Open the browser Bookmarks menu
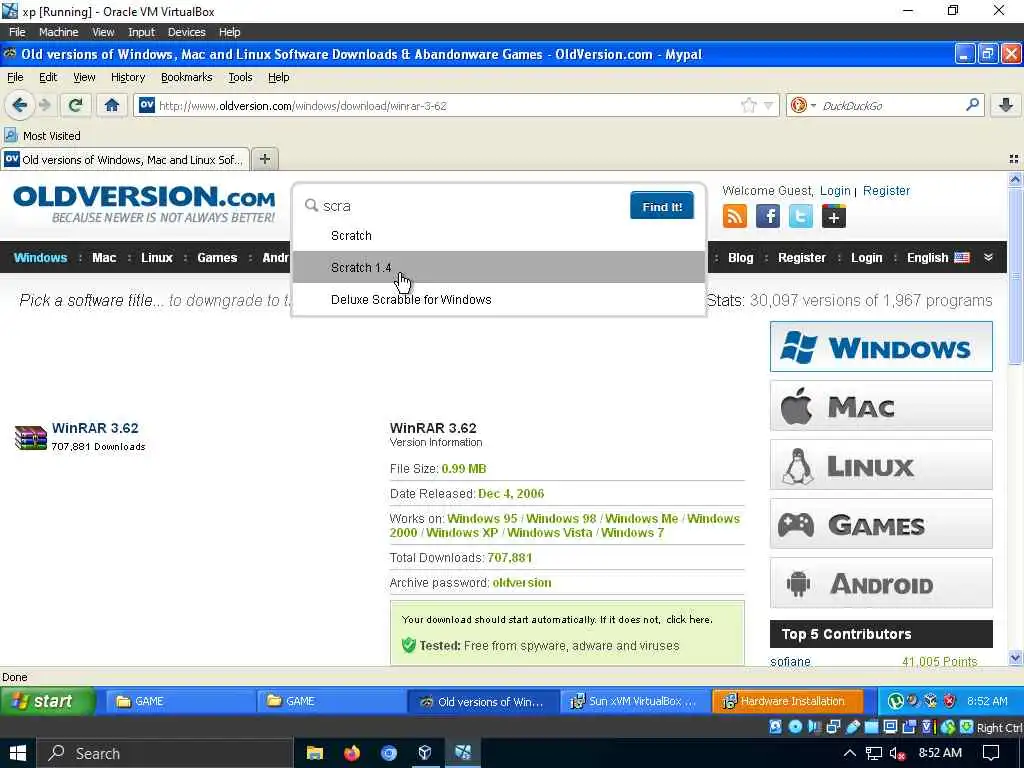Screen dimensions: 1024x768 187,77
